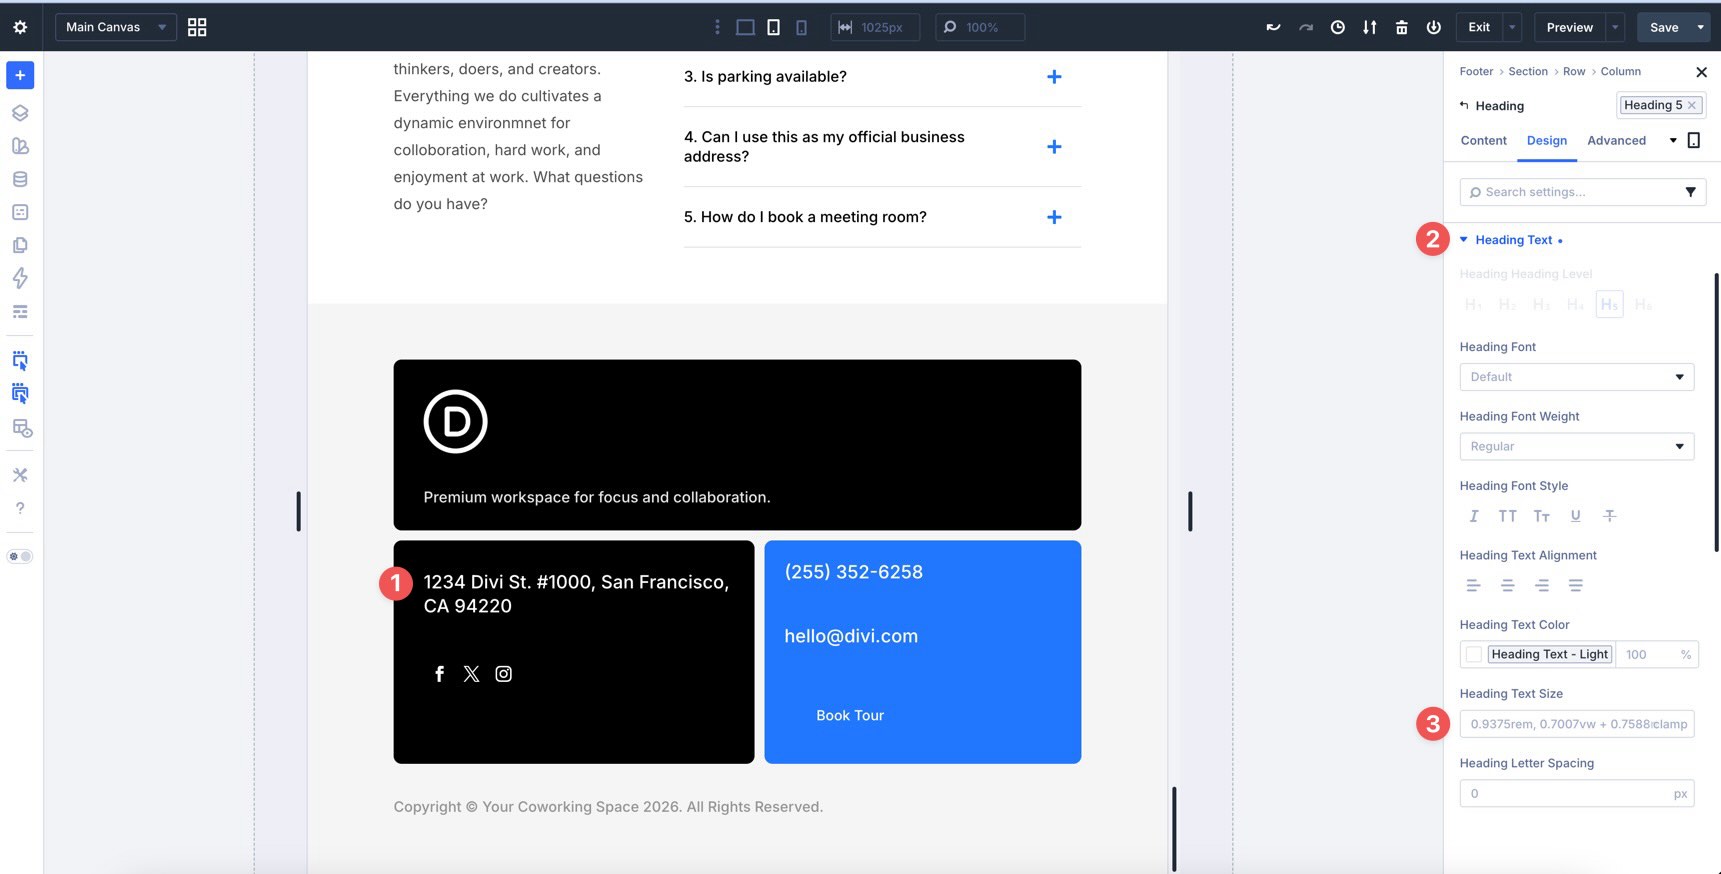Viewport: 1721px width, 874px height.
Task: Click the Facebook icon in the footer
Action: (x=439, y=674)
